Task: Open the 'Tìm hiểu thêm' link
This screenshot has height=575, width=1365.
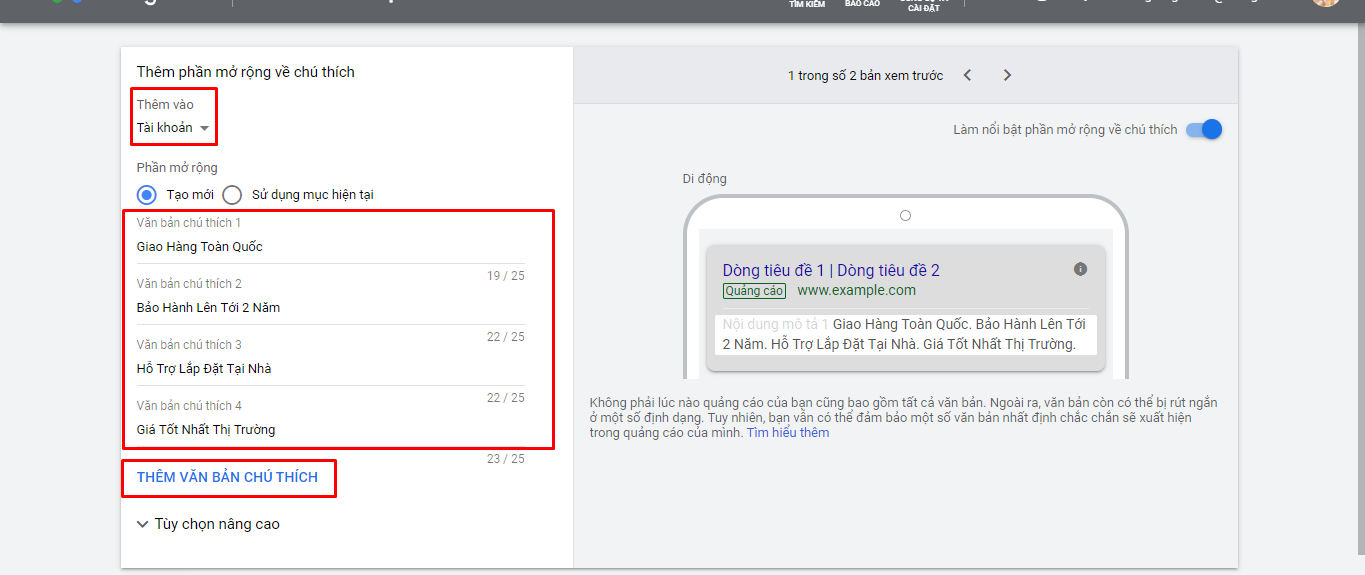Action: pos(788,433)
